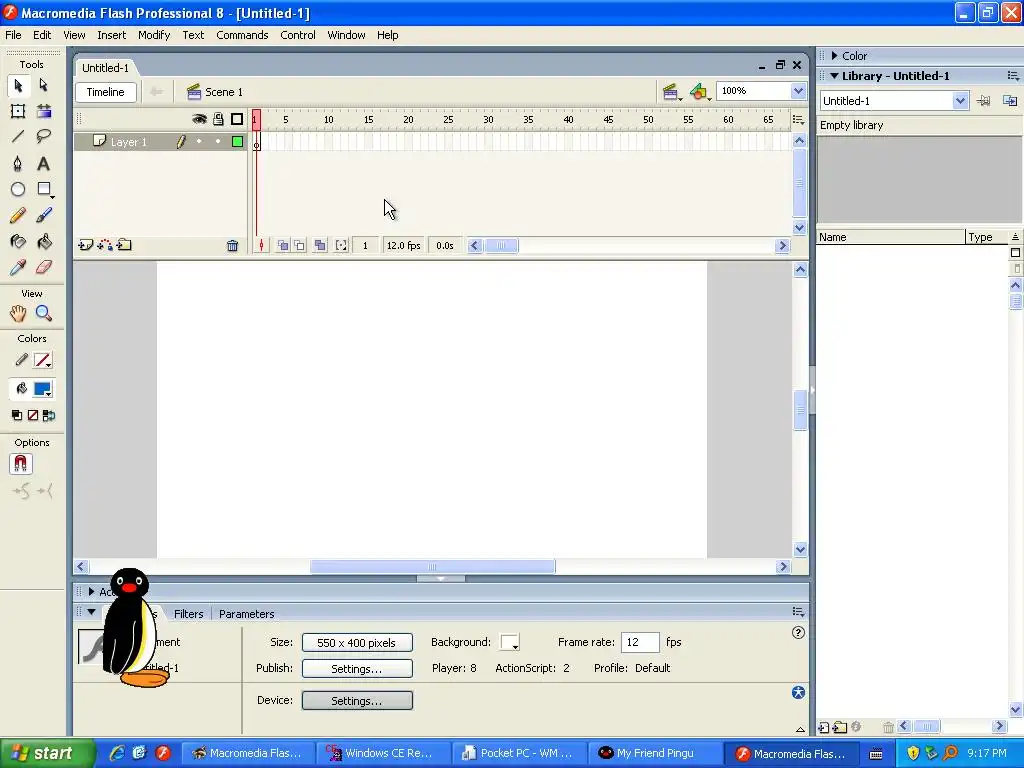Screen dimensions: 1024x768
Task: Expand the Actions panel triangle
Action: point(91,592)
